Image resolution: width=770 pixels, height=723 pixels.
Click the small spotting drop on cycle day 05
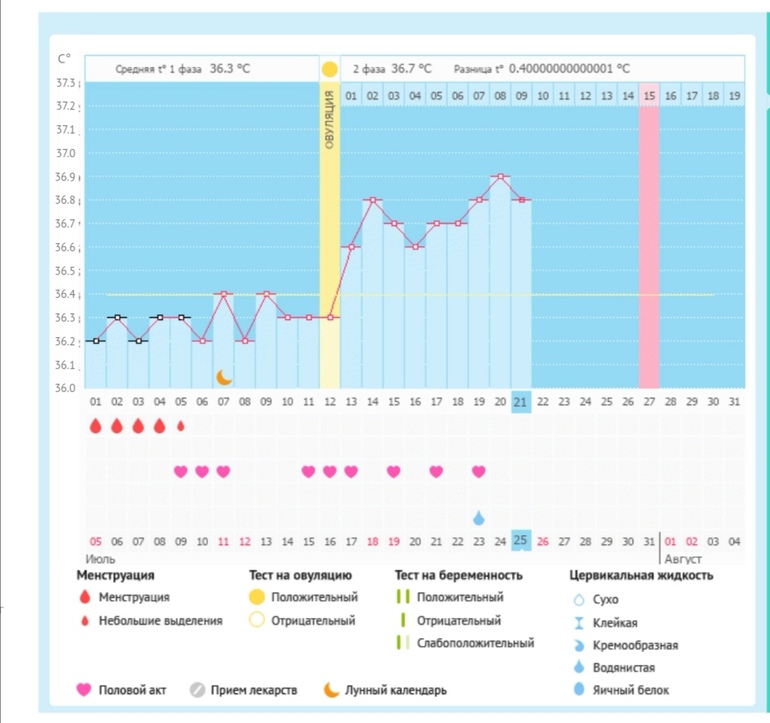[x=181, y=426]
